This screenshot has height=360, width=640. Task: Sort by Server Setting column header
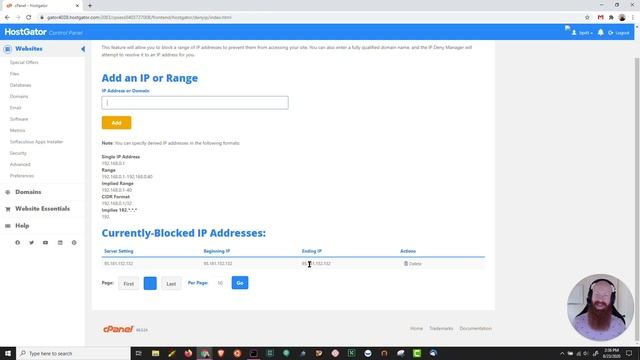119,251
